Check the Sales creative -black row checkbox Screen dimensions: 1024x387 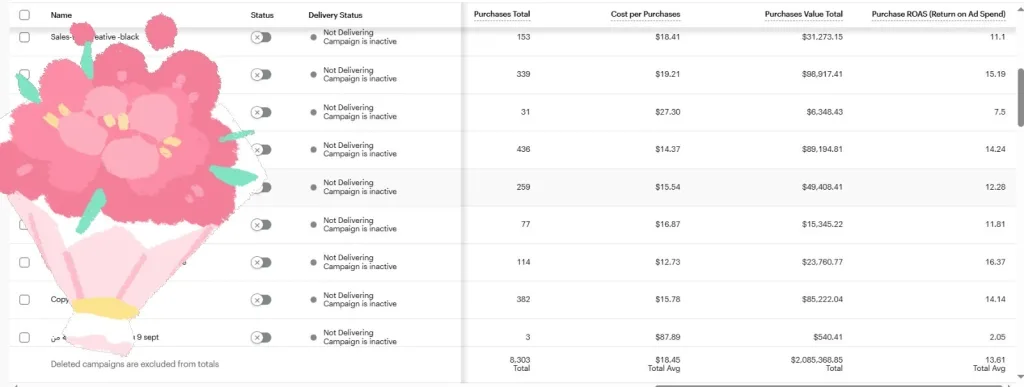[x=24, y=37]
